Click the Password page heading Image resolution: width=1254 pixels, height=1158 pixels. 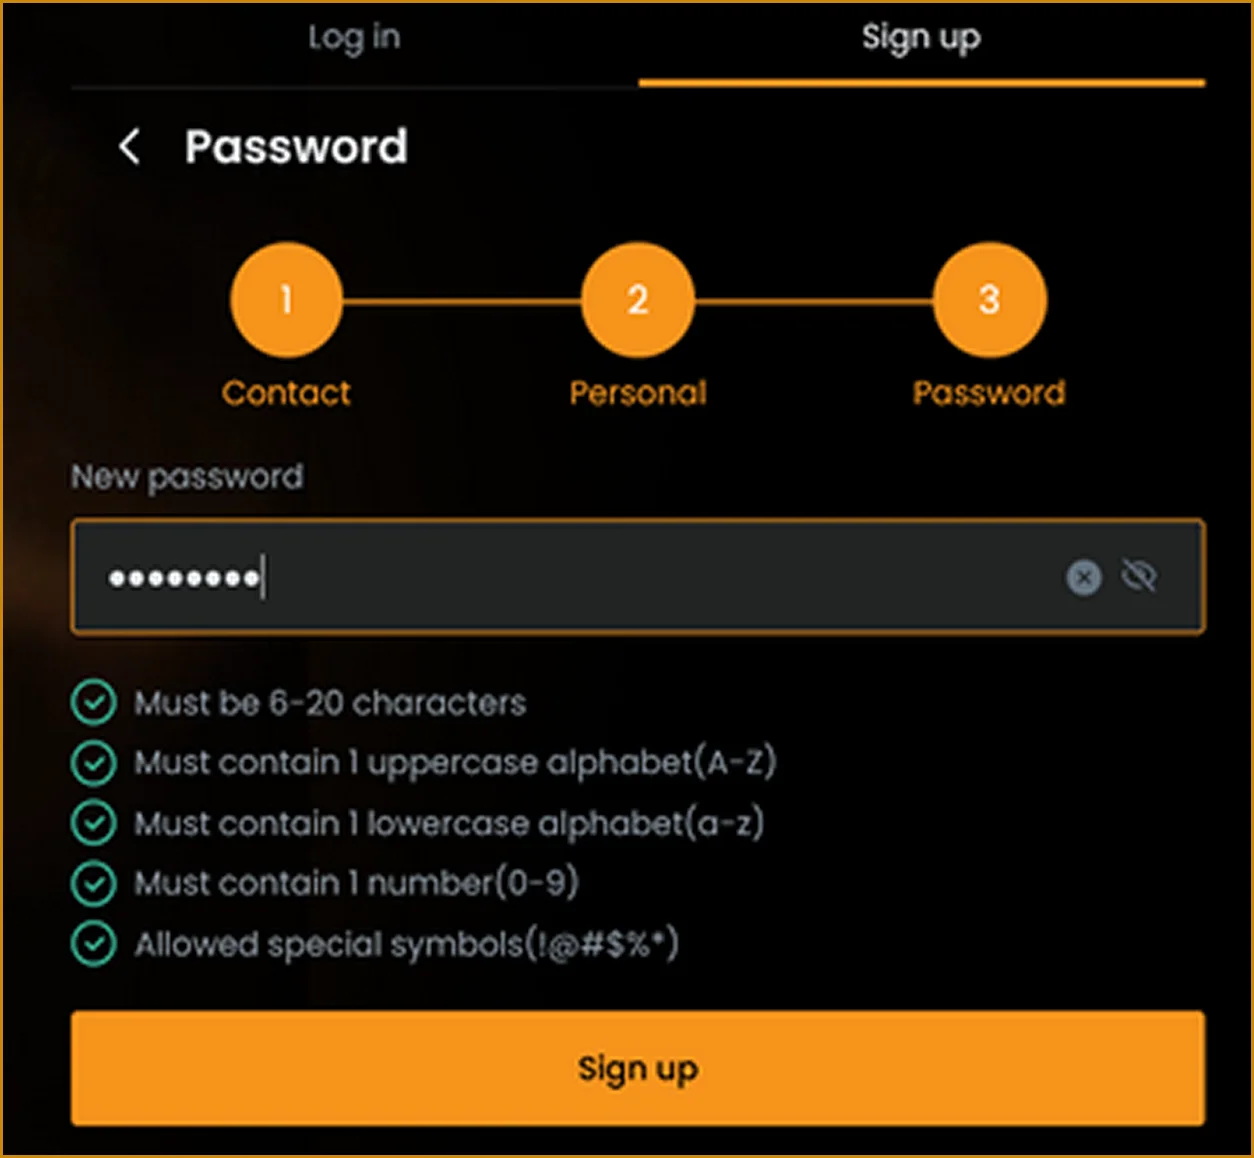(x=296, y=147)
